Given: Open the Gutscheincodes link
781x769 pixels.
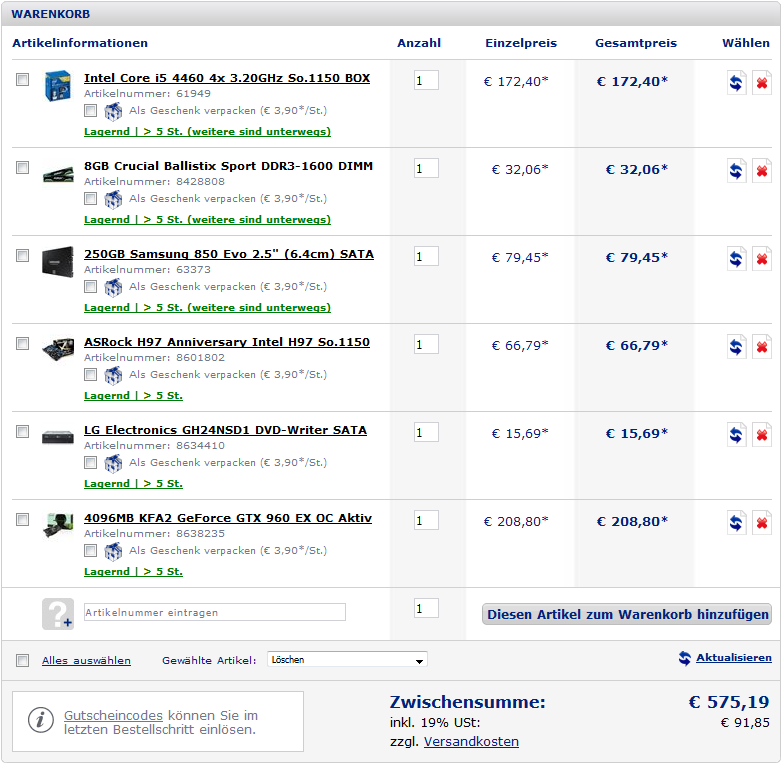Looking at the screenshot, I should (113, 716).
